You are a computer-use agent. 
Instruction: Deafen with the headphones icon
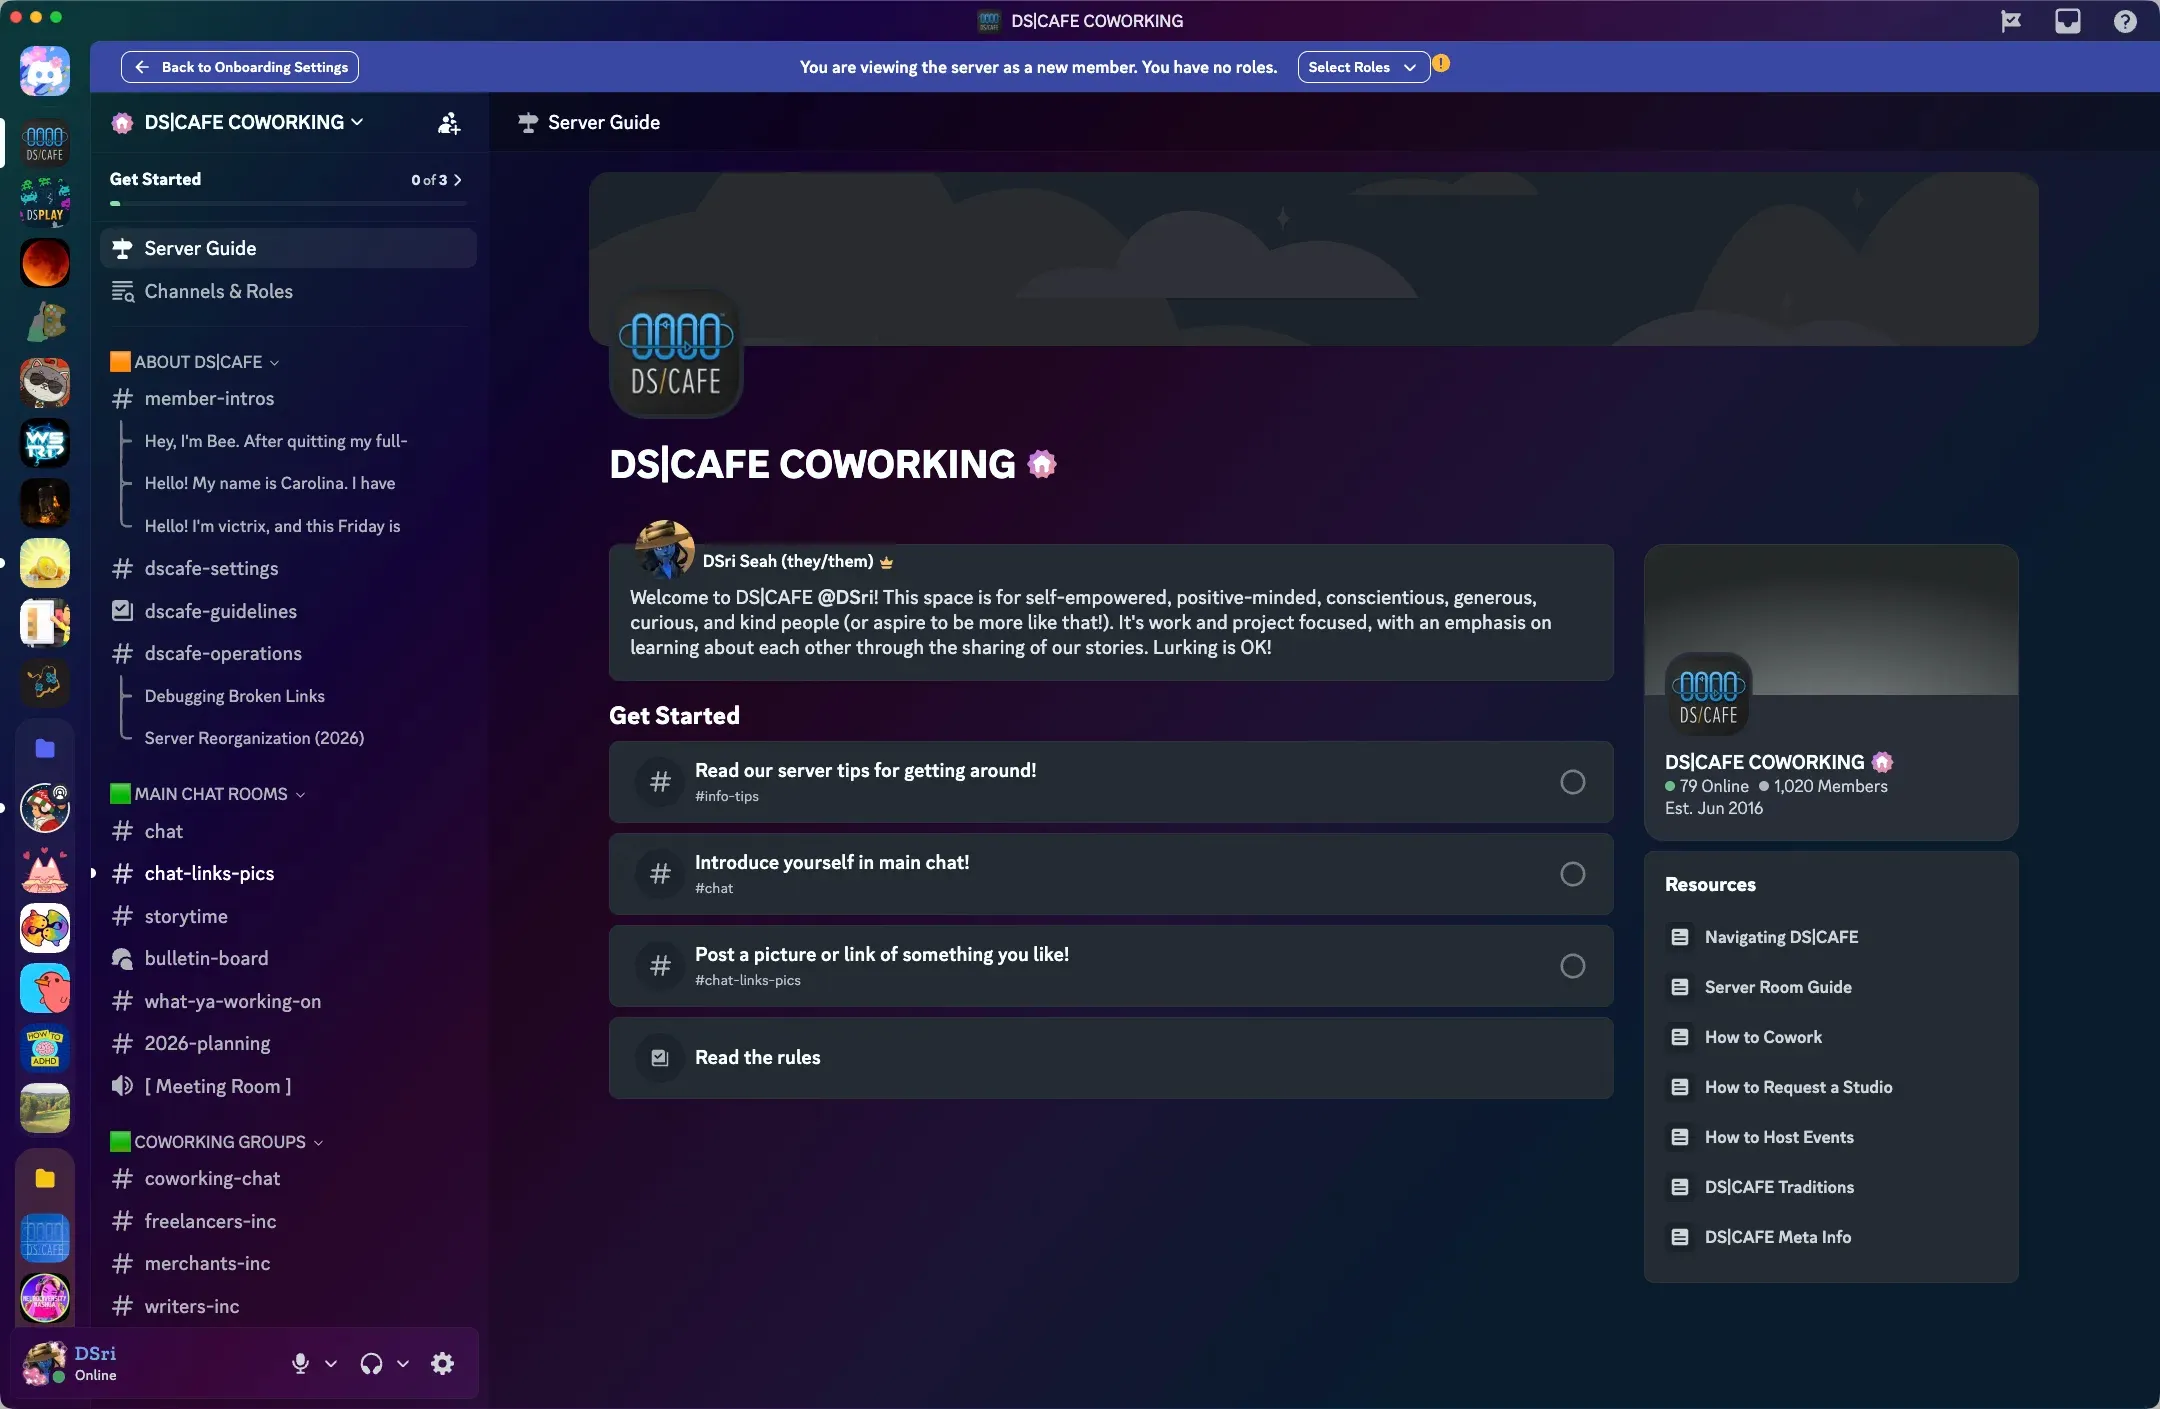click(369, 1363)
